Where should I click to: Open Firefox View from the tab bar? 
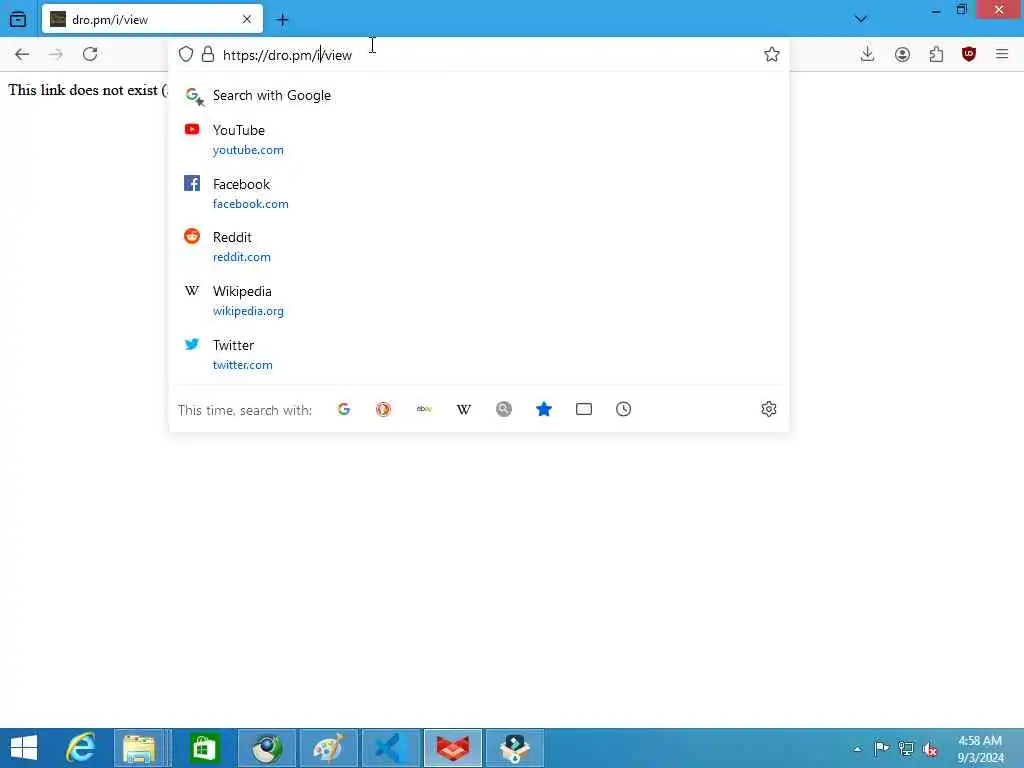[x=18, y=20]
